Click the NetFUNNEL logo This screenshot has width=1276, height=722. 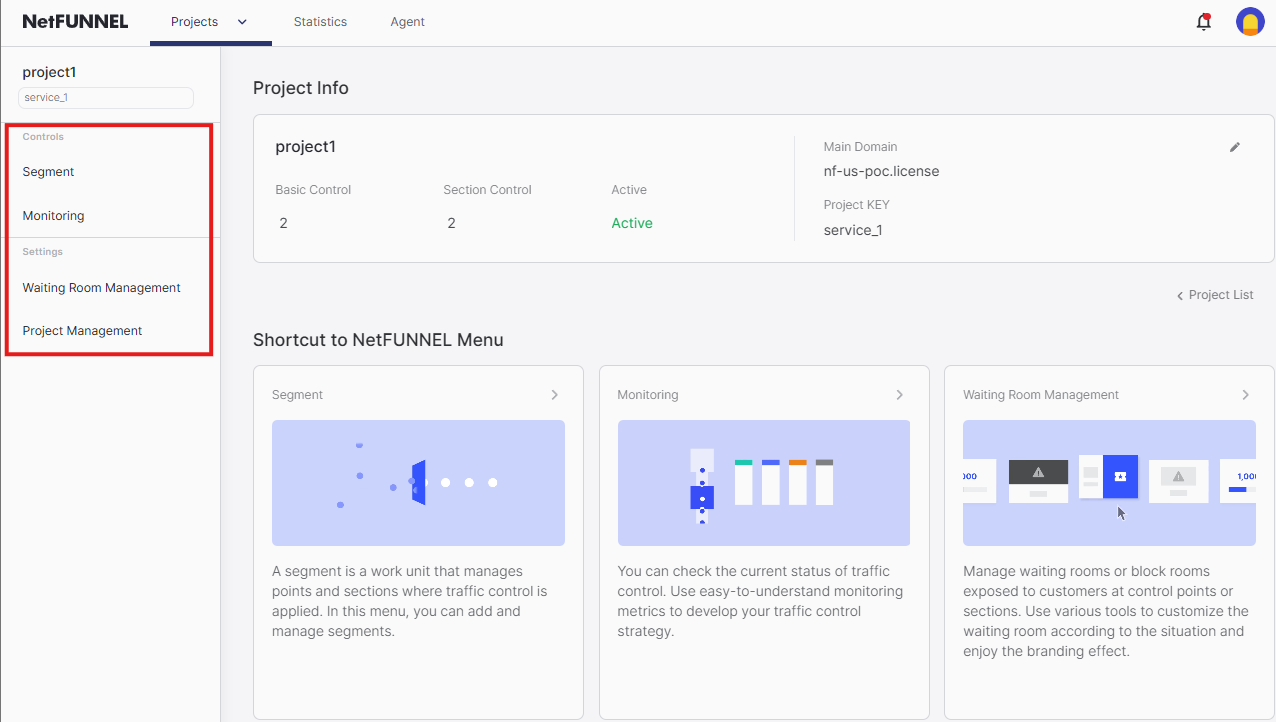click(x=76, y=21)
